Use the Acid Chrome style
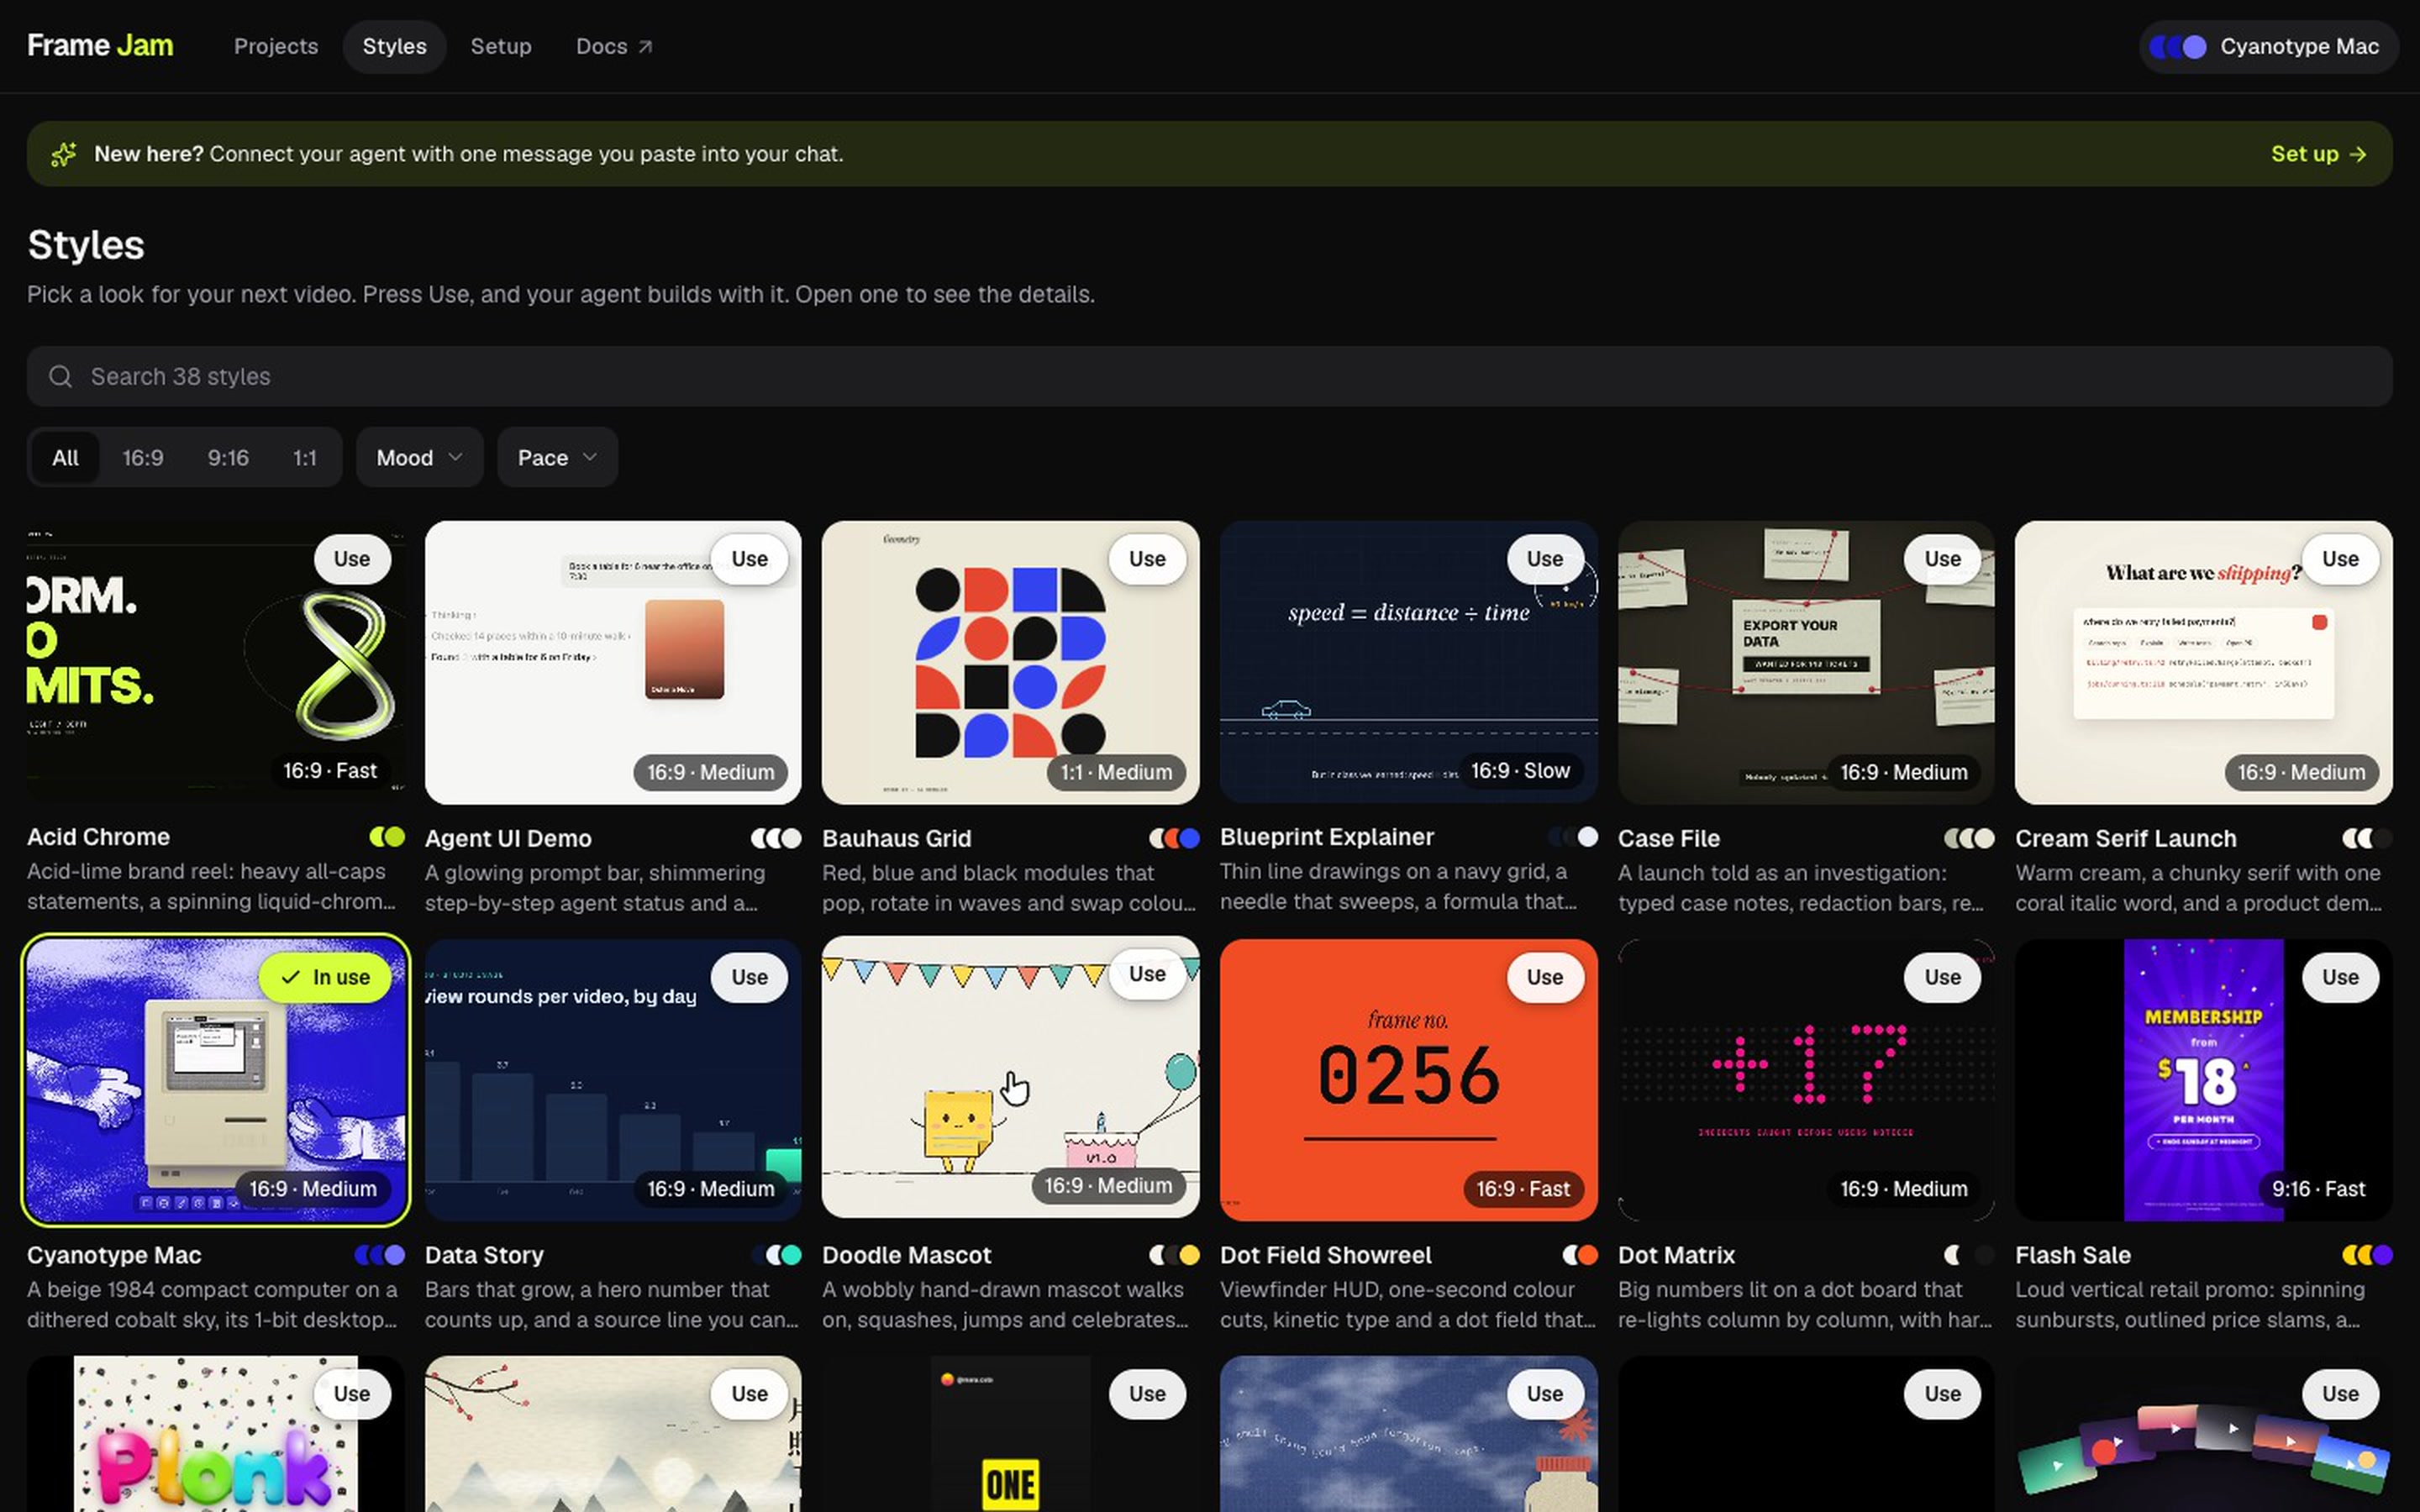The image size is (2420, 1512). coord(352,559)
